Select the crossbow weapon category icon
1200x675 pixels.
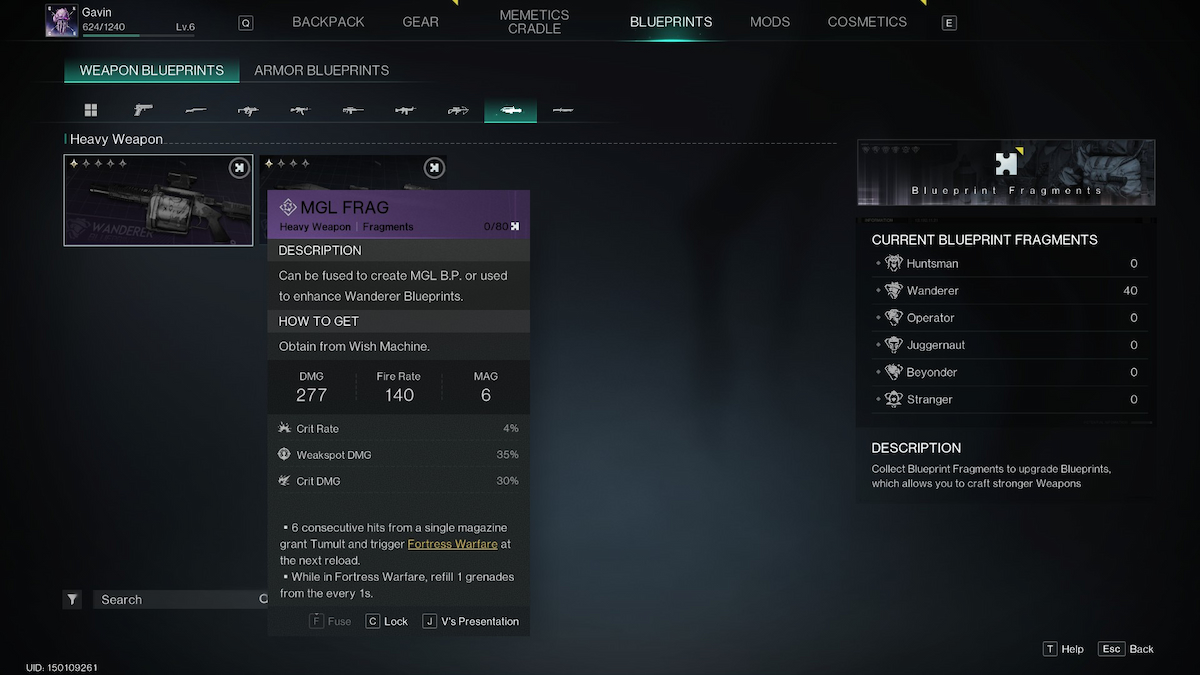pyautogui.click(x=458, y=110)
